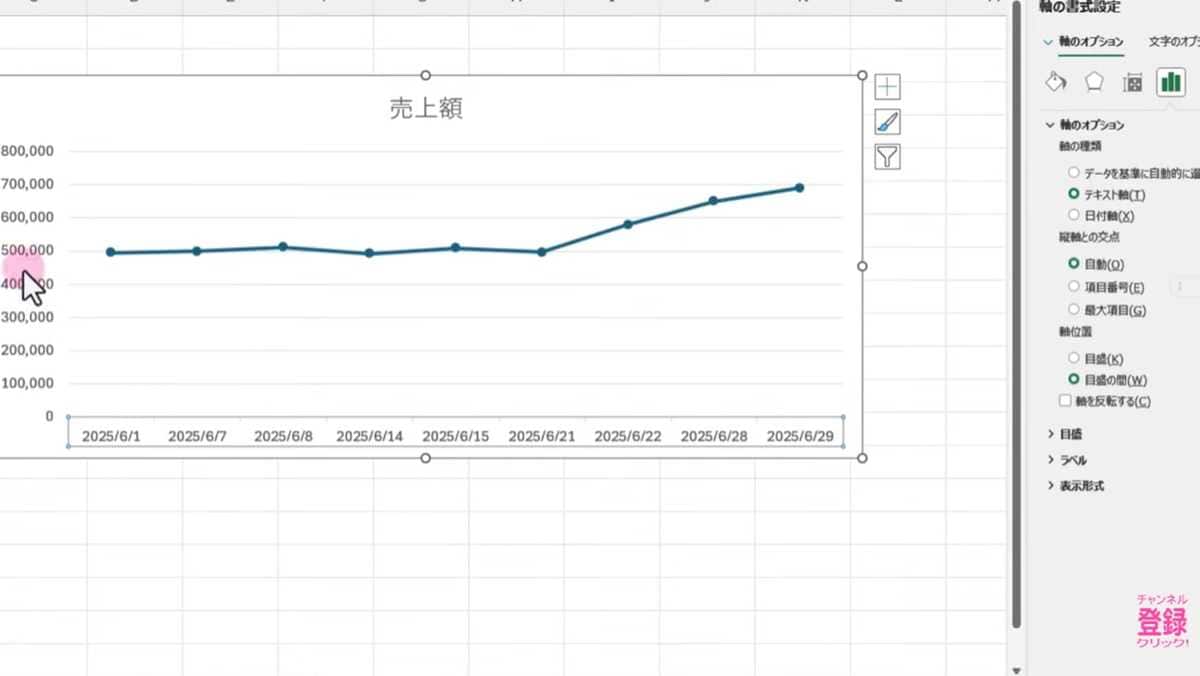1200x676 pixels.
Task: Check the 軸を反転する checkbox
Action: tap(1066, 400)
